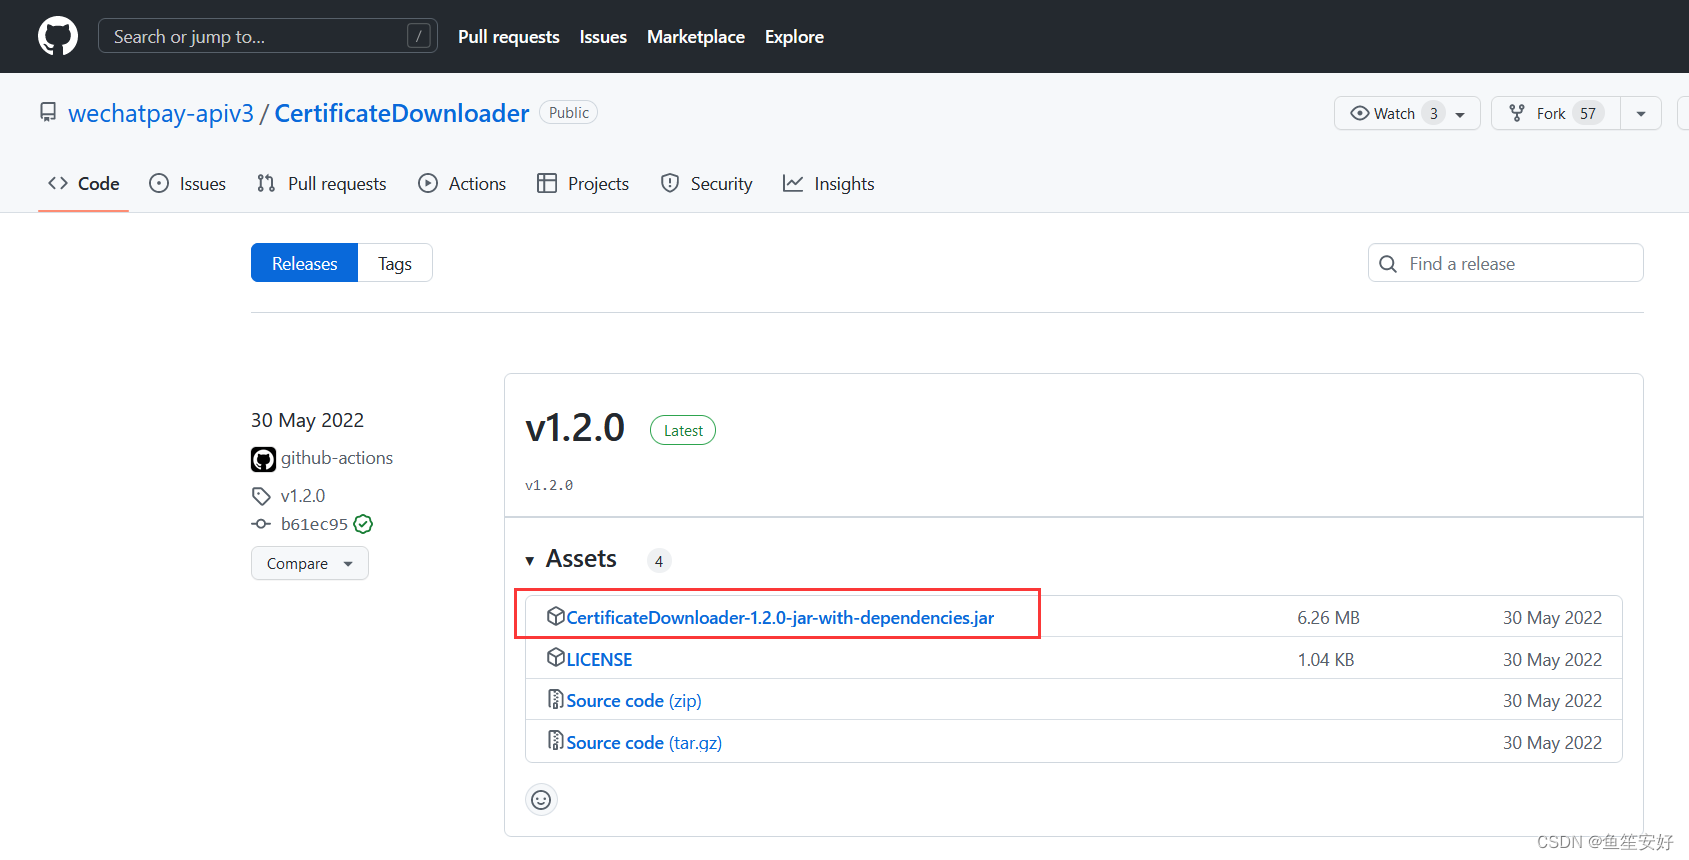Click the Code tab brackets icon
Viewport: 1689px width, 860px height.
pos(58,183)
